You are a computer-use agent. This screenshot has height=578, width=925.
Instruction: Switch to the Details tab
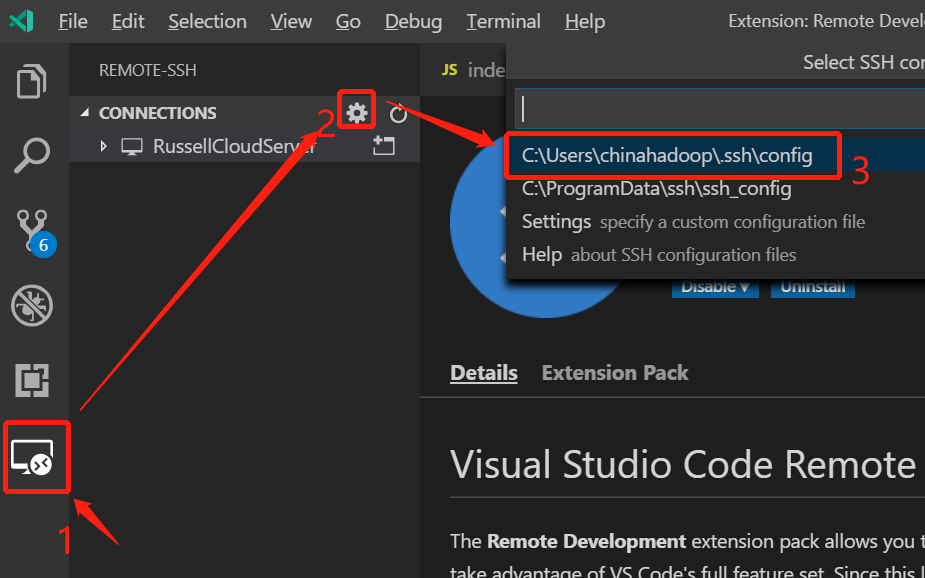[x=484, y=373]
